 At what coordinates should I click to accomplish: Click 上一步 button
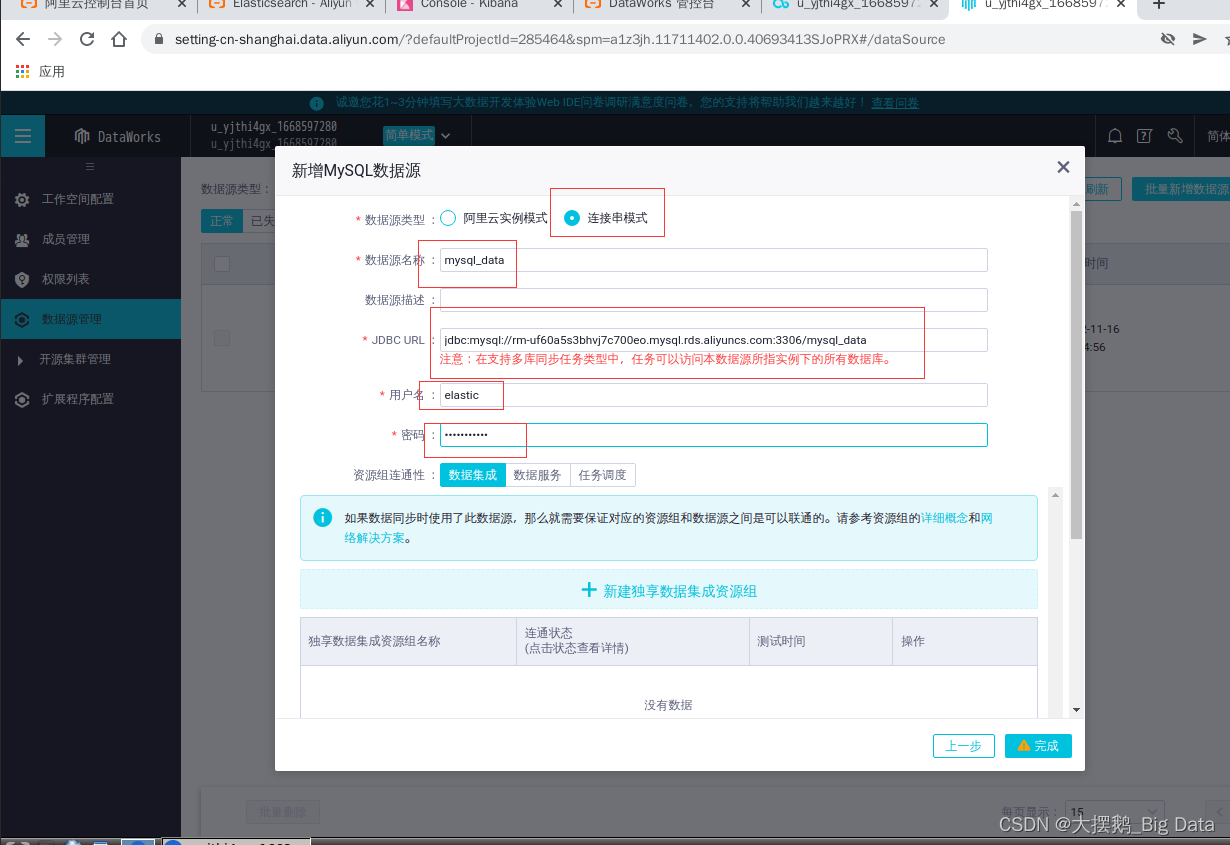[x=965, y=746]
